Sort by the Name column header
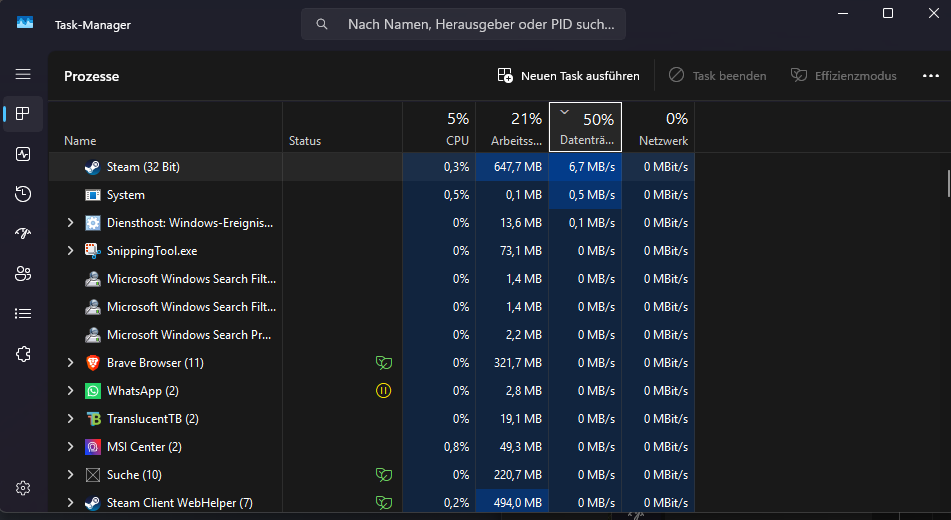This screenshot has height=520, width=951. pyautogui.click(x=166, y=127)
